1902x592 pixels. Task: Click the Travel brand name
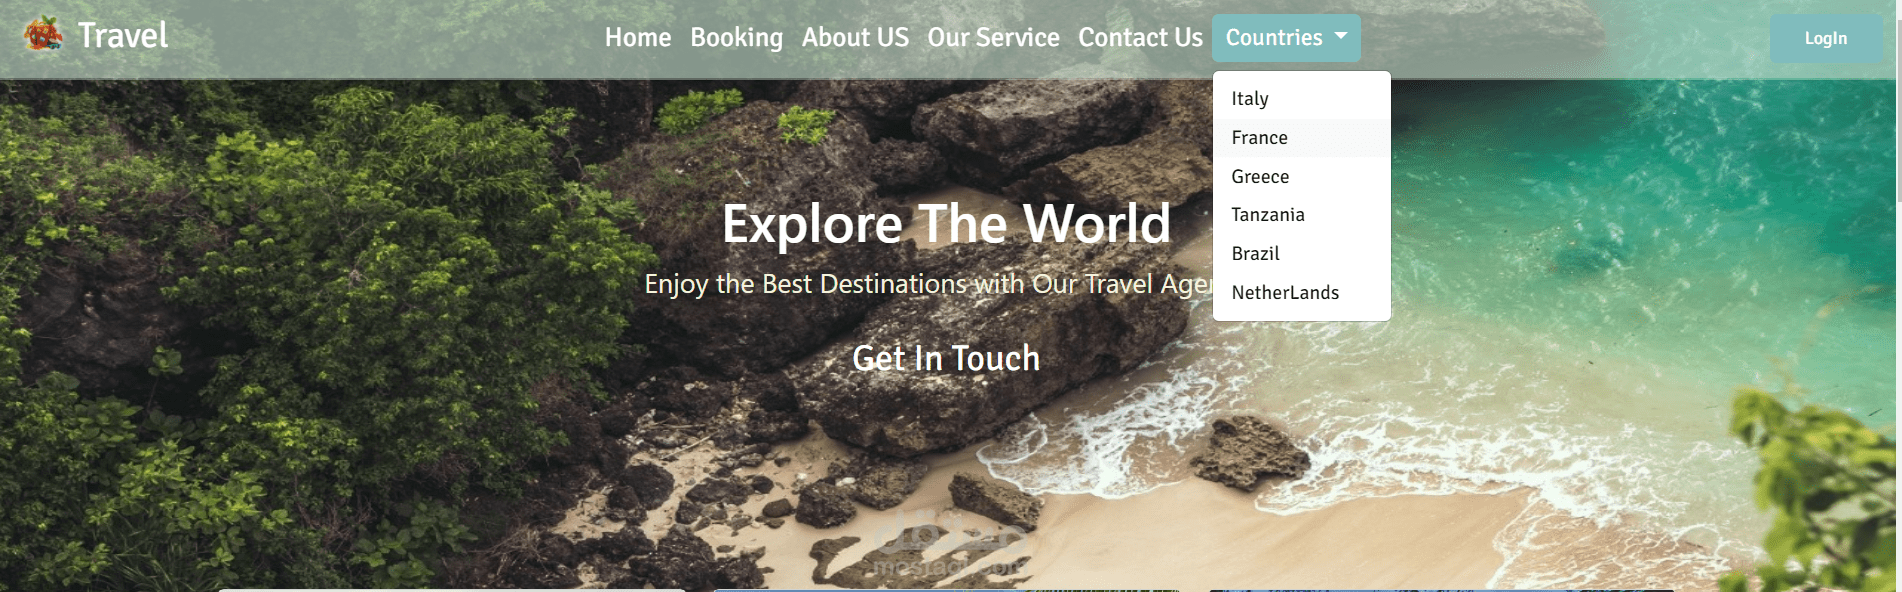point(123,36)
